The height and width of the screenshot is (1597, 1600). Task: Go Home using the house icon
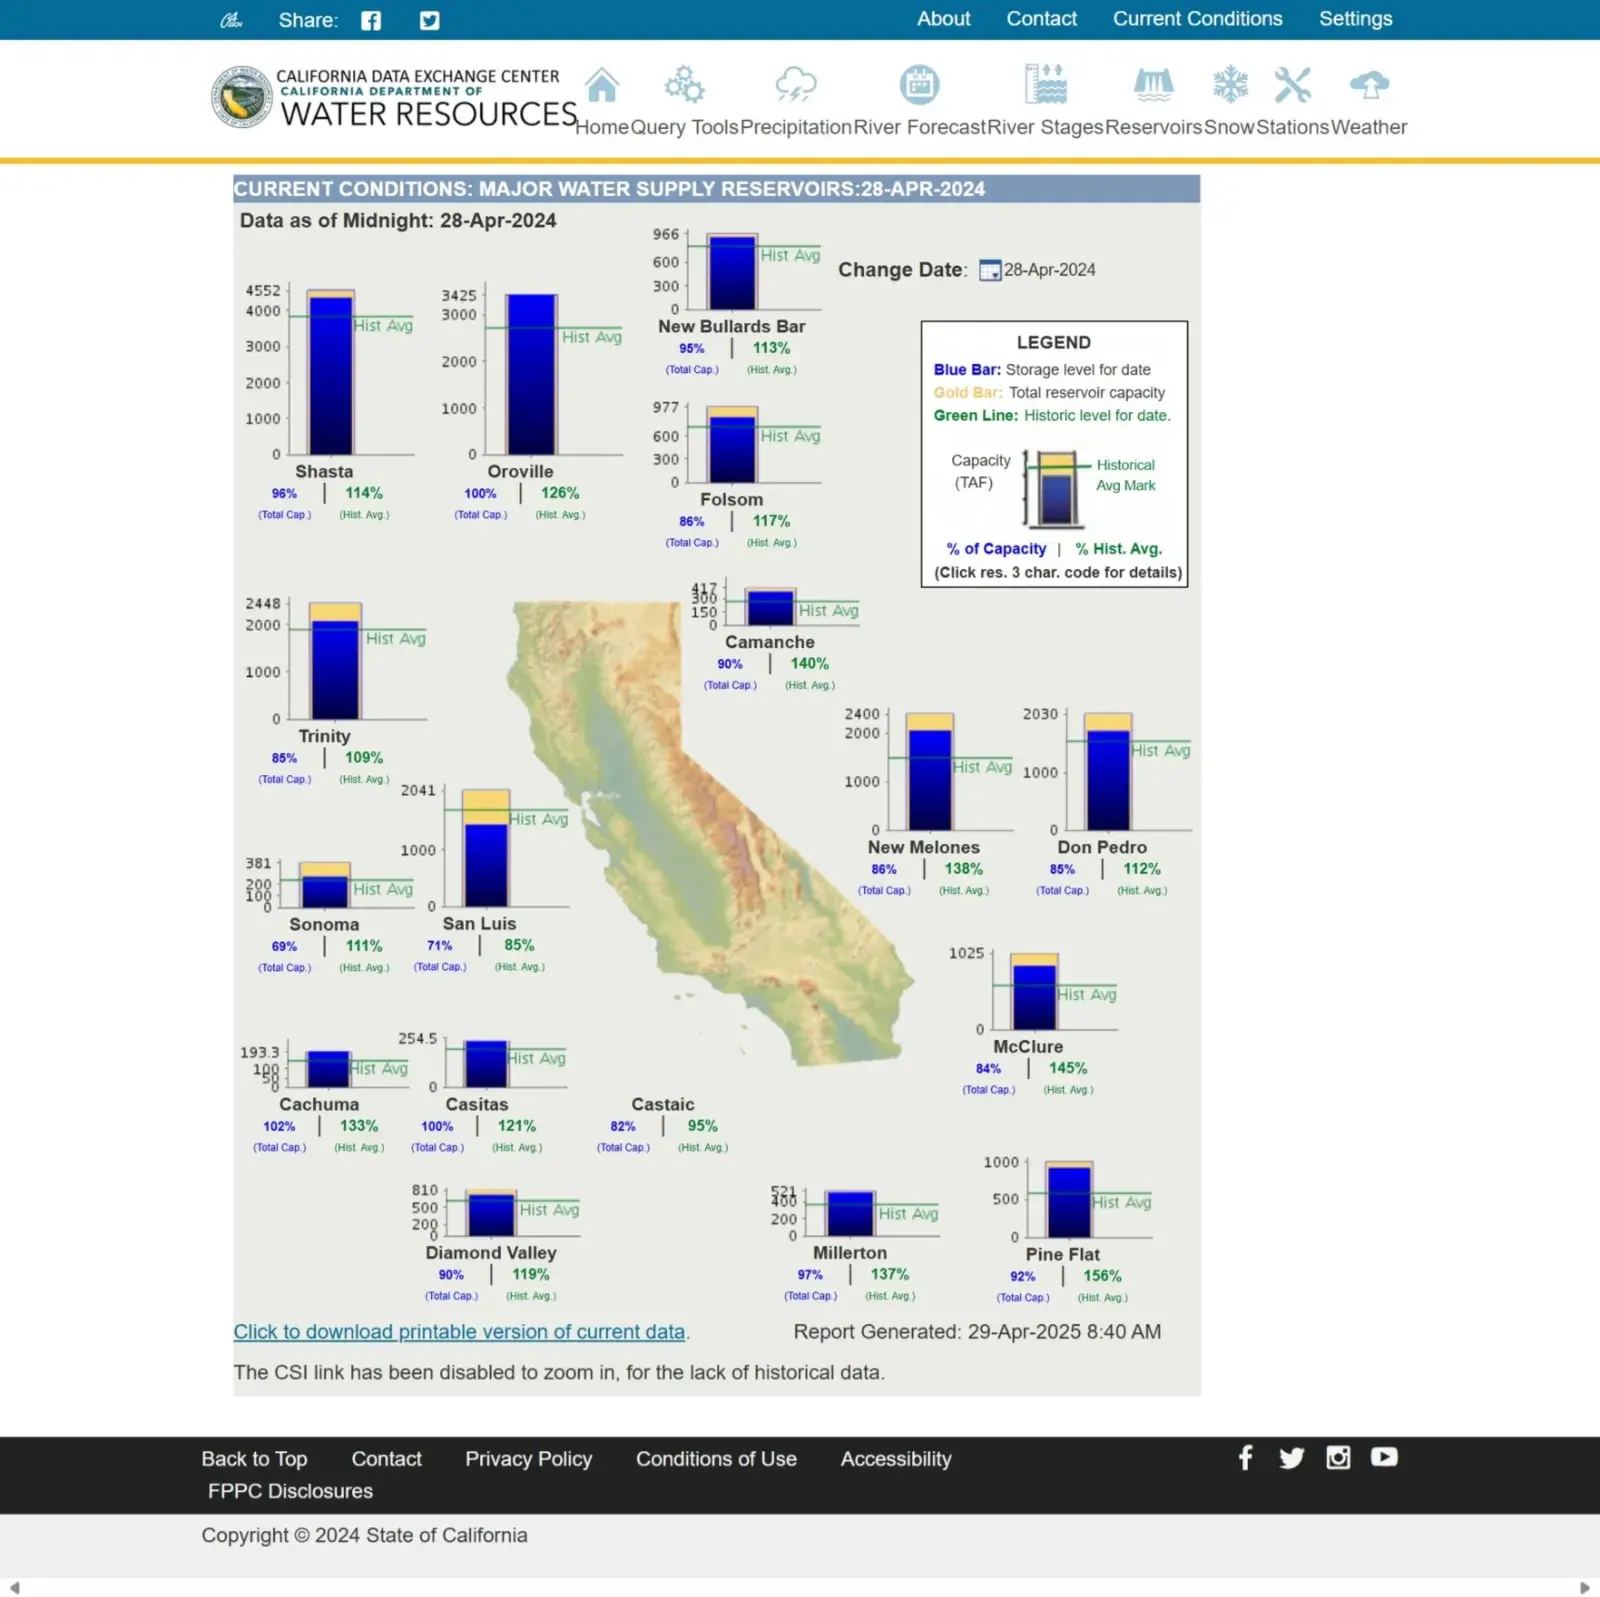(602, 85)
